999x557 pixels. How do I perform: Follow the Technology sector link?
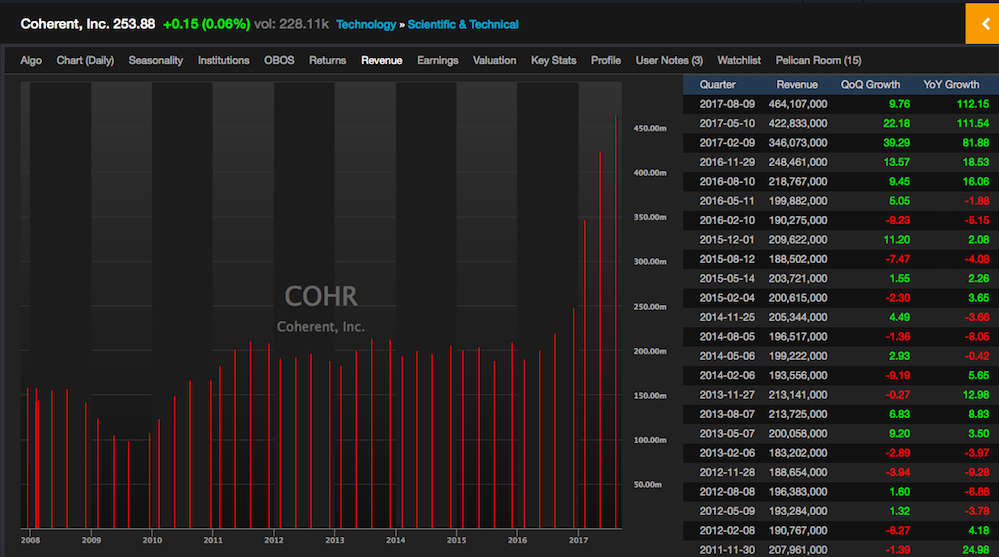[366, 24]
